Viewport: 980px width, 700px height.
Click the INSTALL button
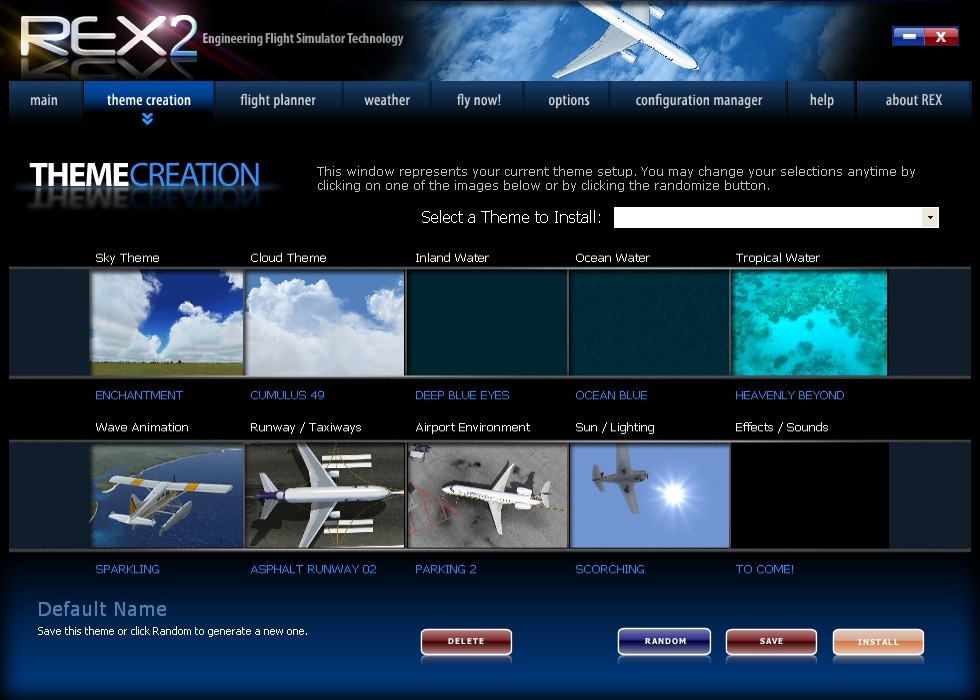(878, 642)
